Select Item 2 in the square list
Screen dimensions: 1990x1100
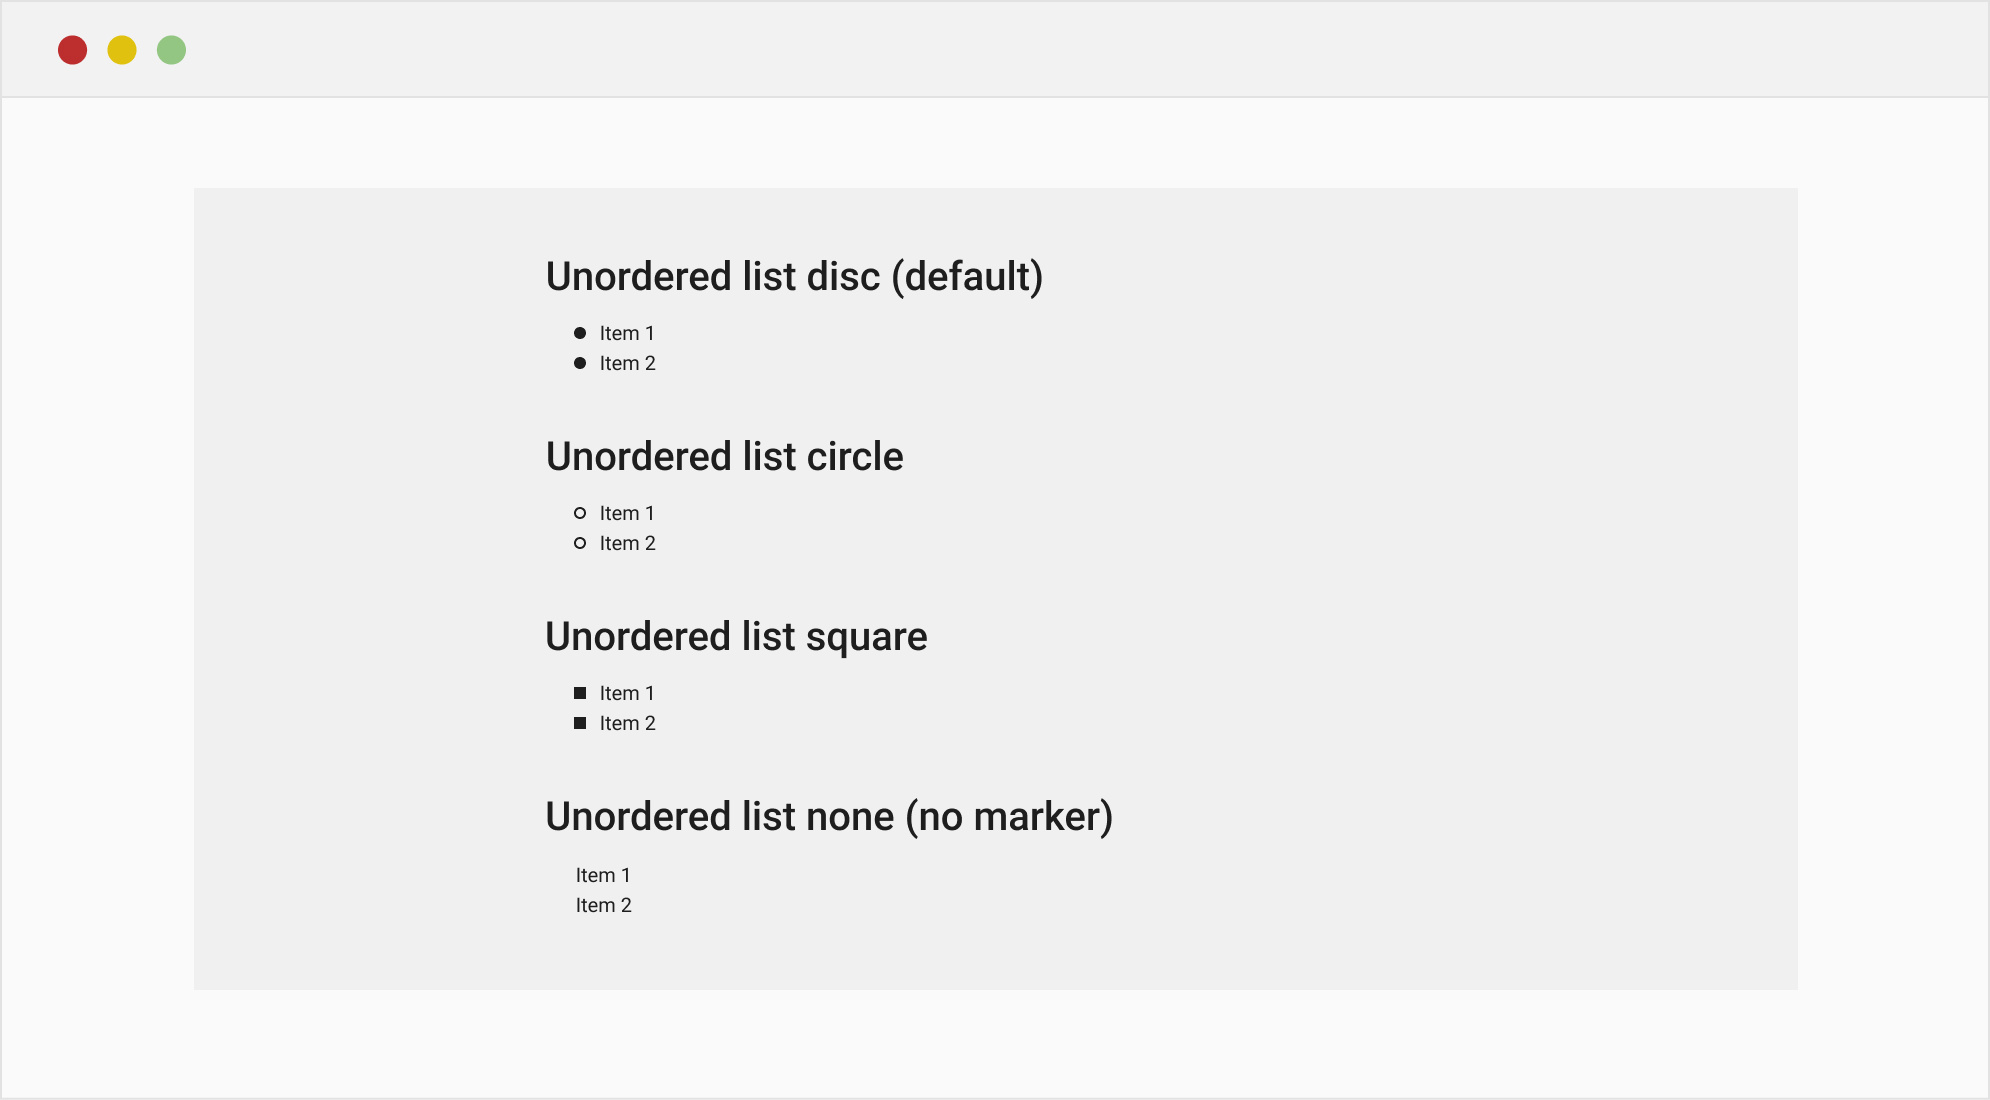coord(626,722)
